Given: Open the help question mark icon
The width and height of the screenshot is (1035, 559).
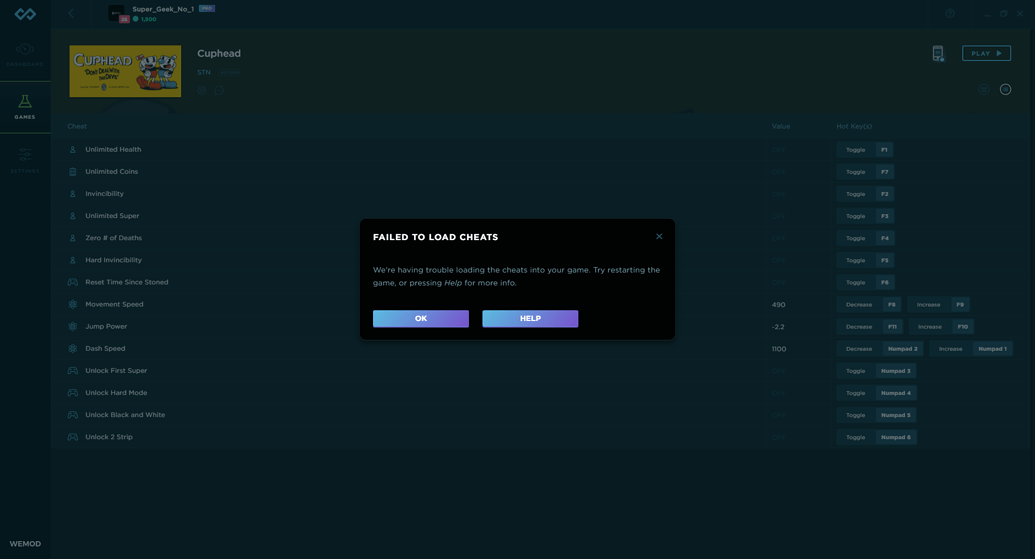Looking at the screenshot, I should click(x=950, y=14).
